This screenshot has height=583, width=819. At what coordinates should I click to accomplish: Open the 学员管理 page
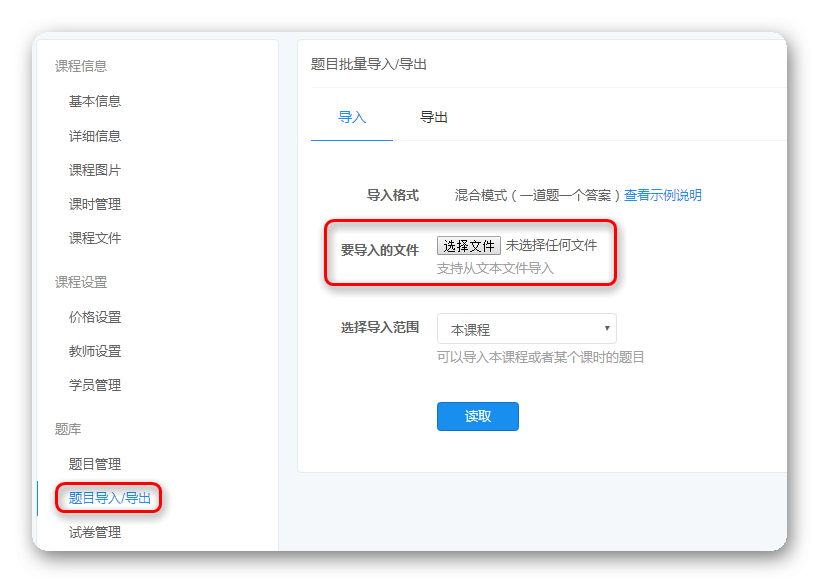[95, 385]
